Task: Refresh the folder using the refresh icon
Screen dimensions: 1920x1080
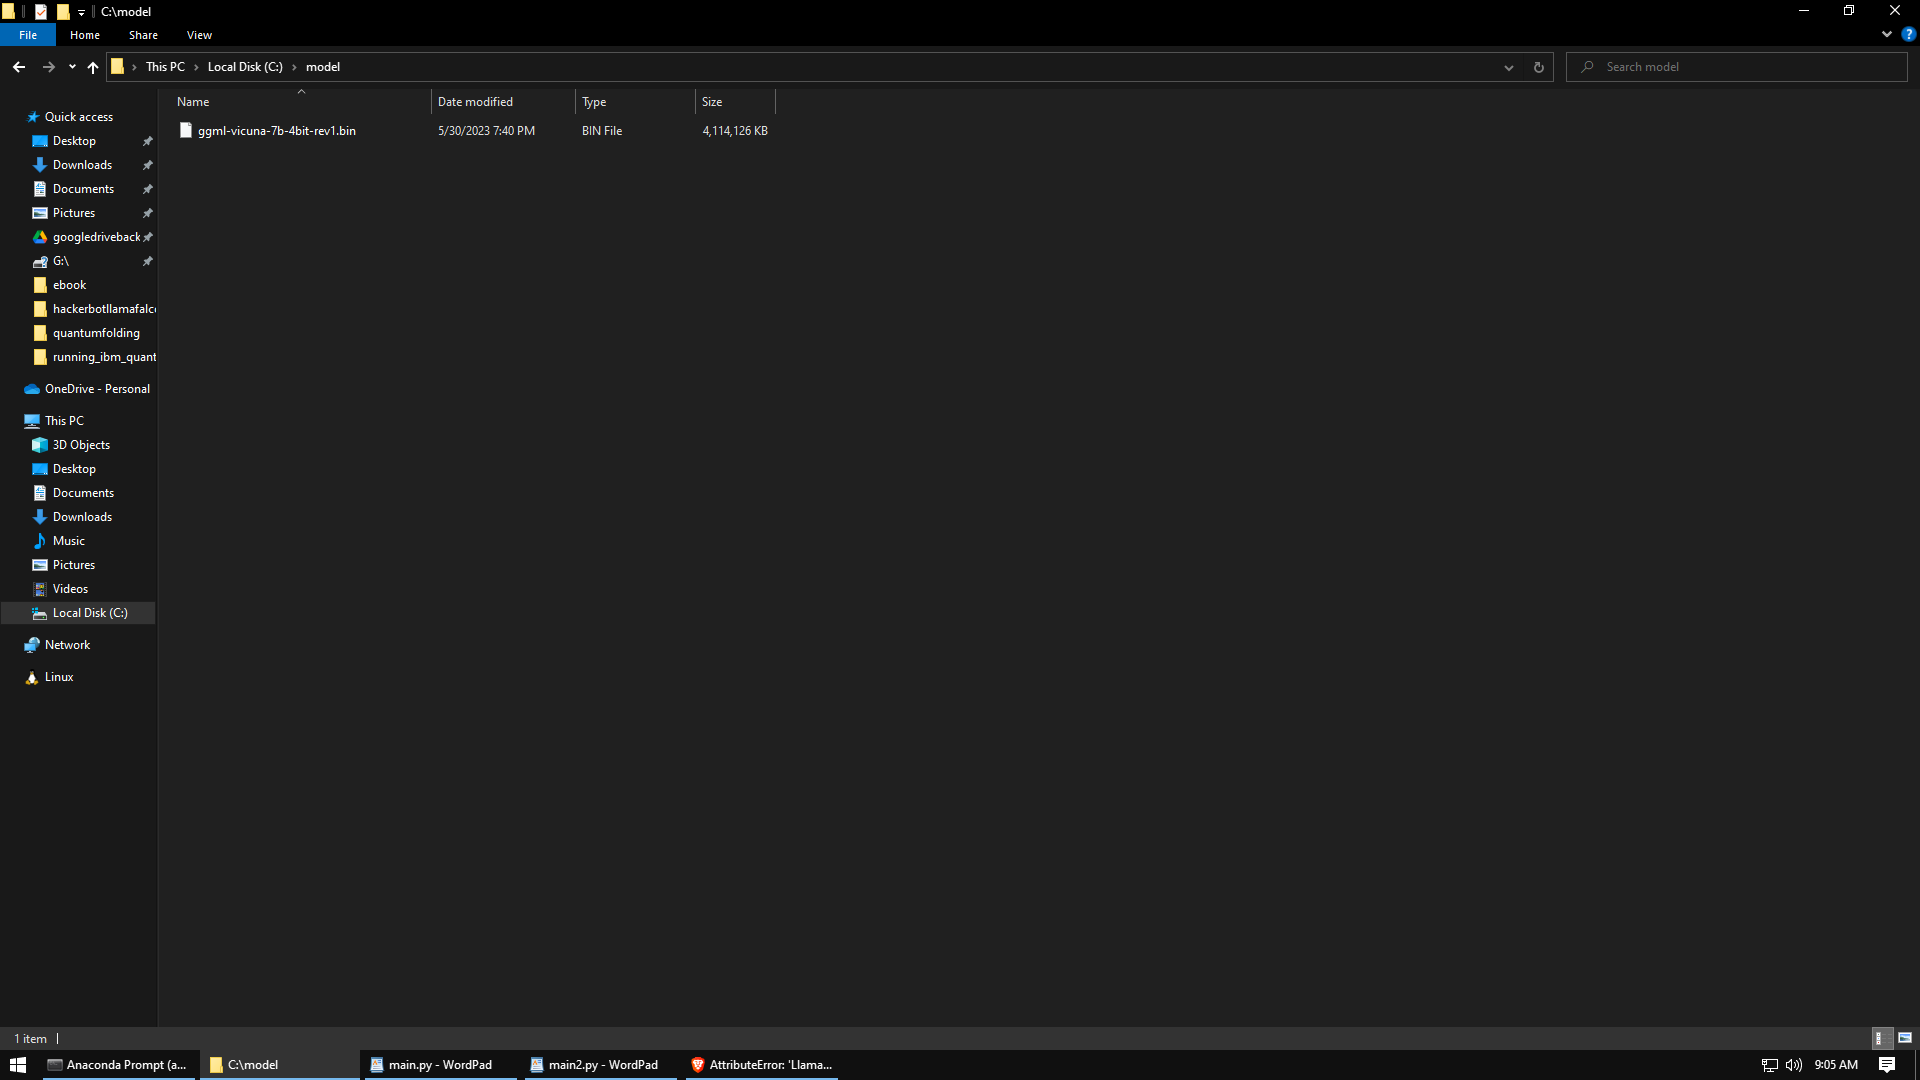Action: (x=1539, y=67)
